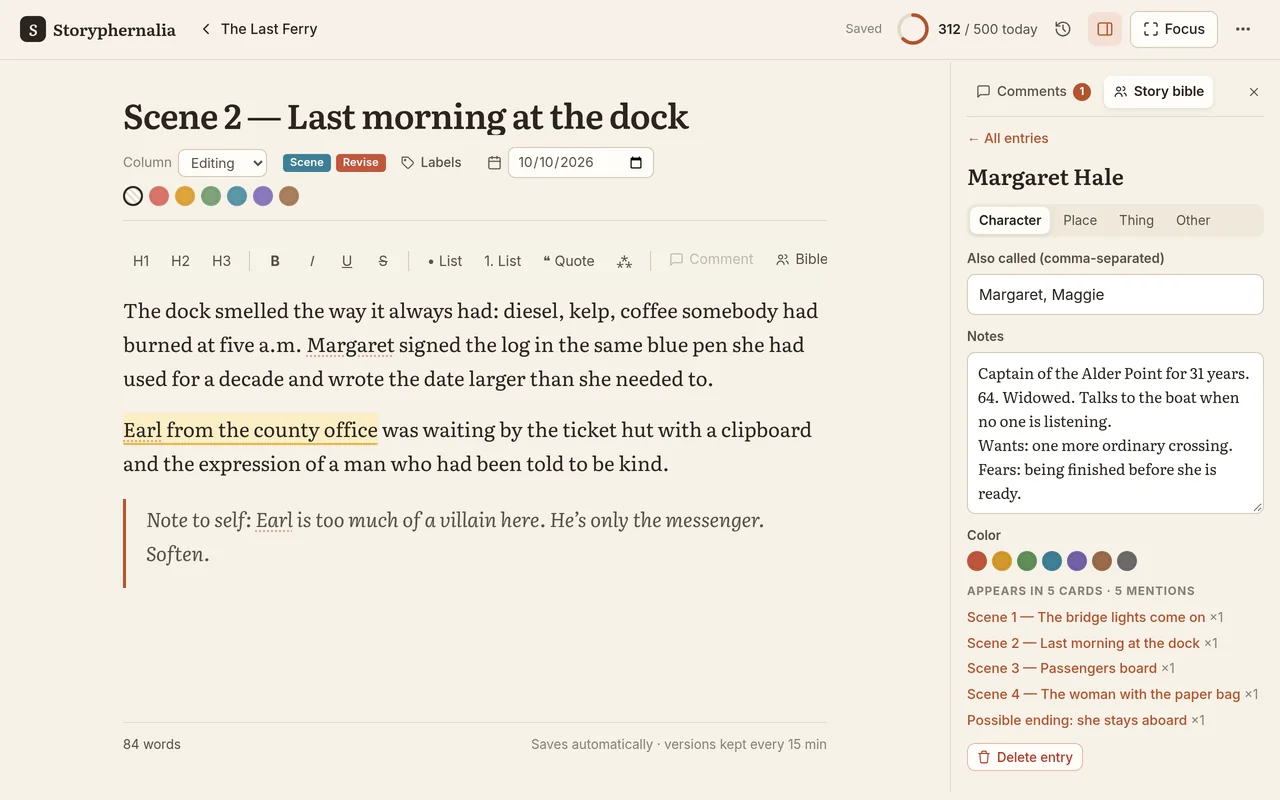Click the Storyphernalia logo icon
The height and width of the screenshot is (800, 1280).
tap(33, 29)
